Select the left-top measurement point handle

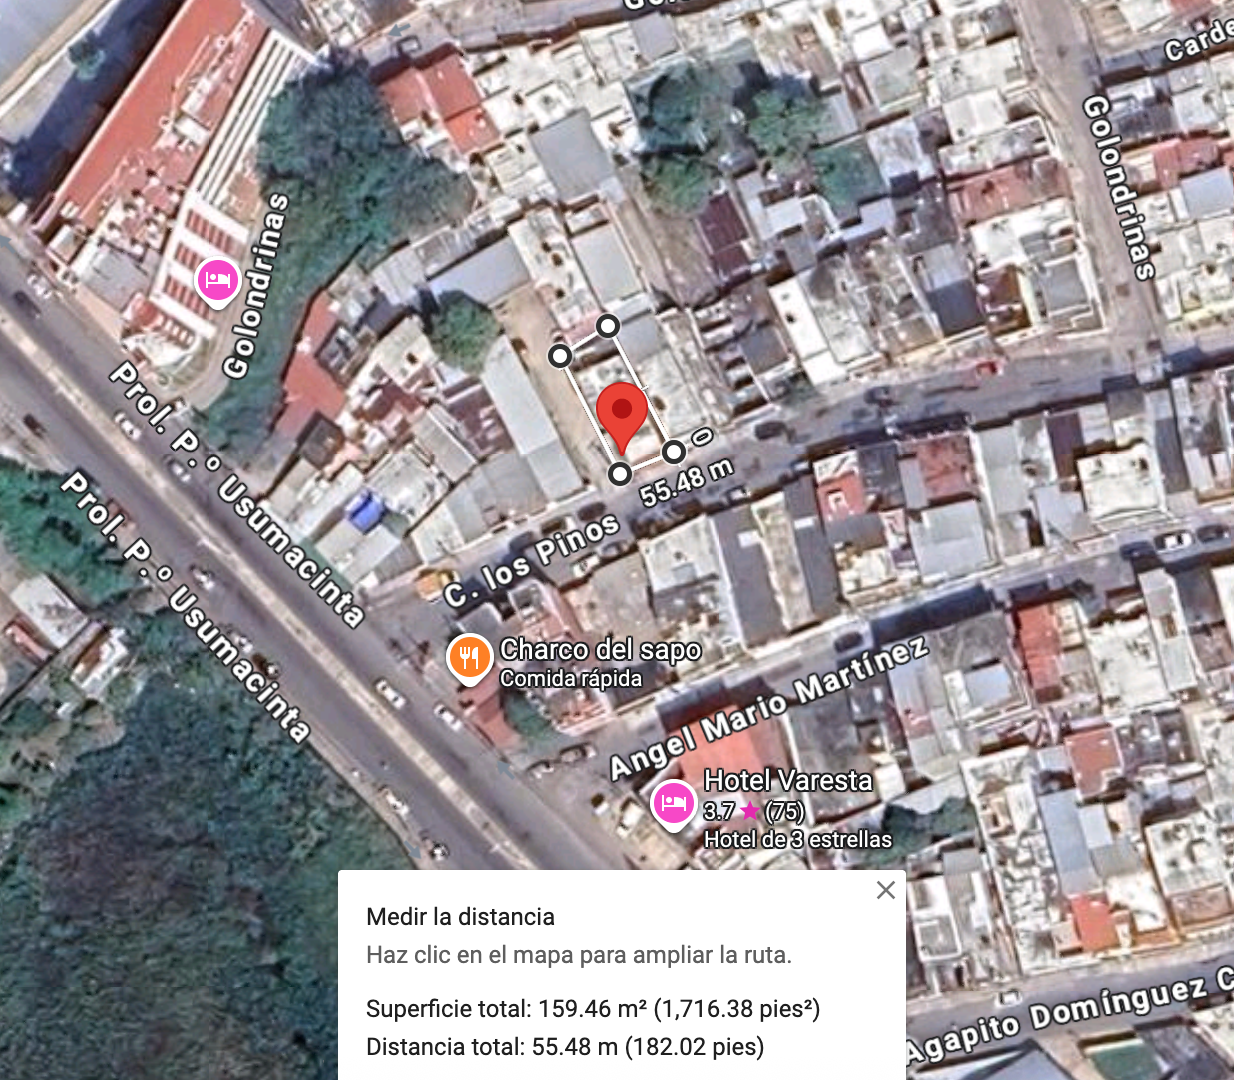pos(560,356)
